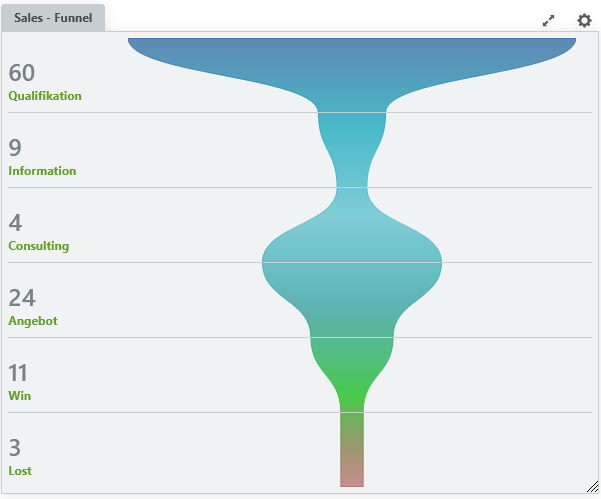This screenshot has width=601, height=499.
Task: Open the Angebot stage label
Action: click(x=33, y=321)
